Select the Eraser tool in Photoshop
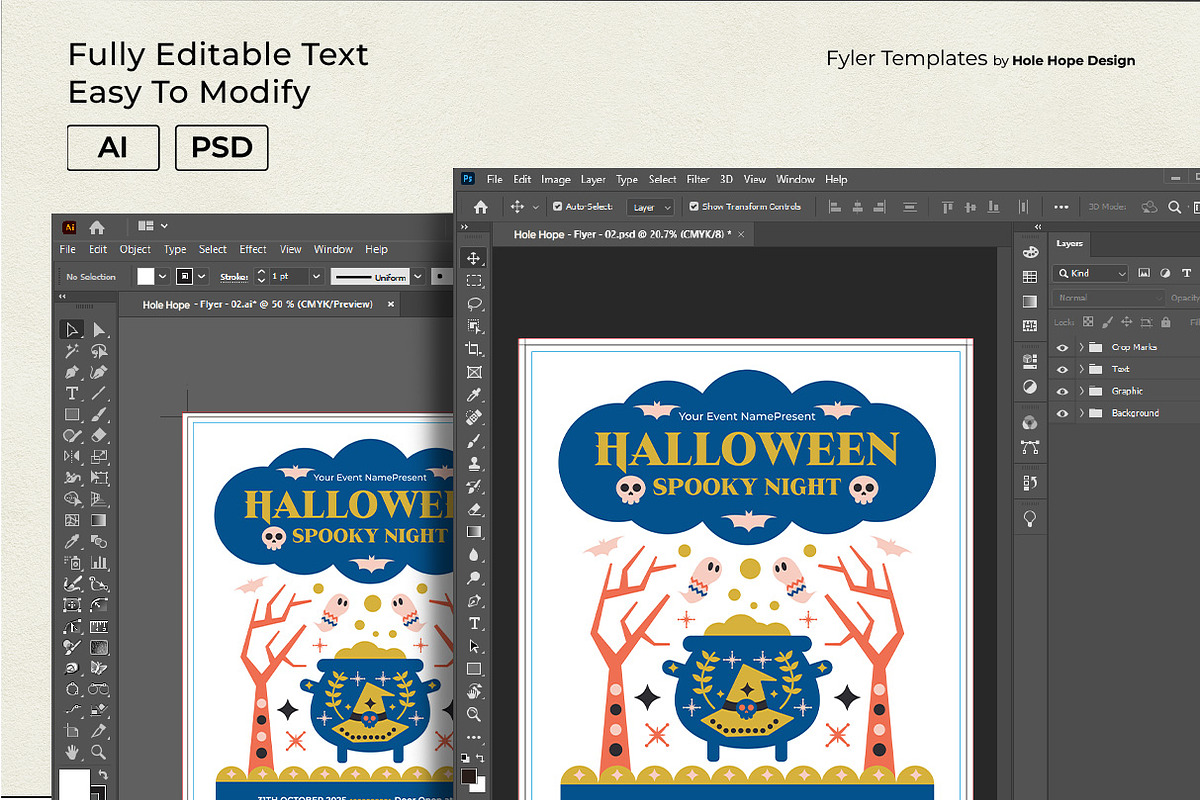 pos(474,509)
